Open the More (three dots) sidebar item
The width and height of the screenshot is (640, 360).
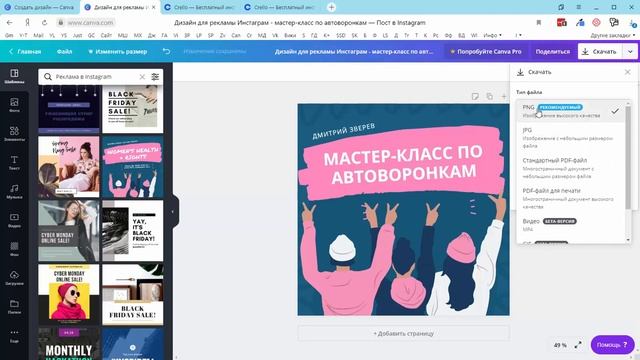[x=14, y=336]
